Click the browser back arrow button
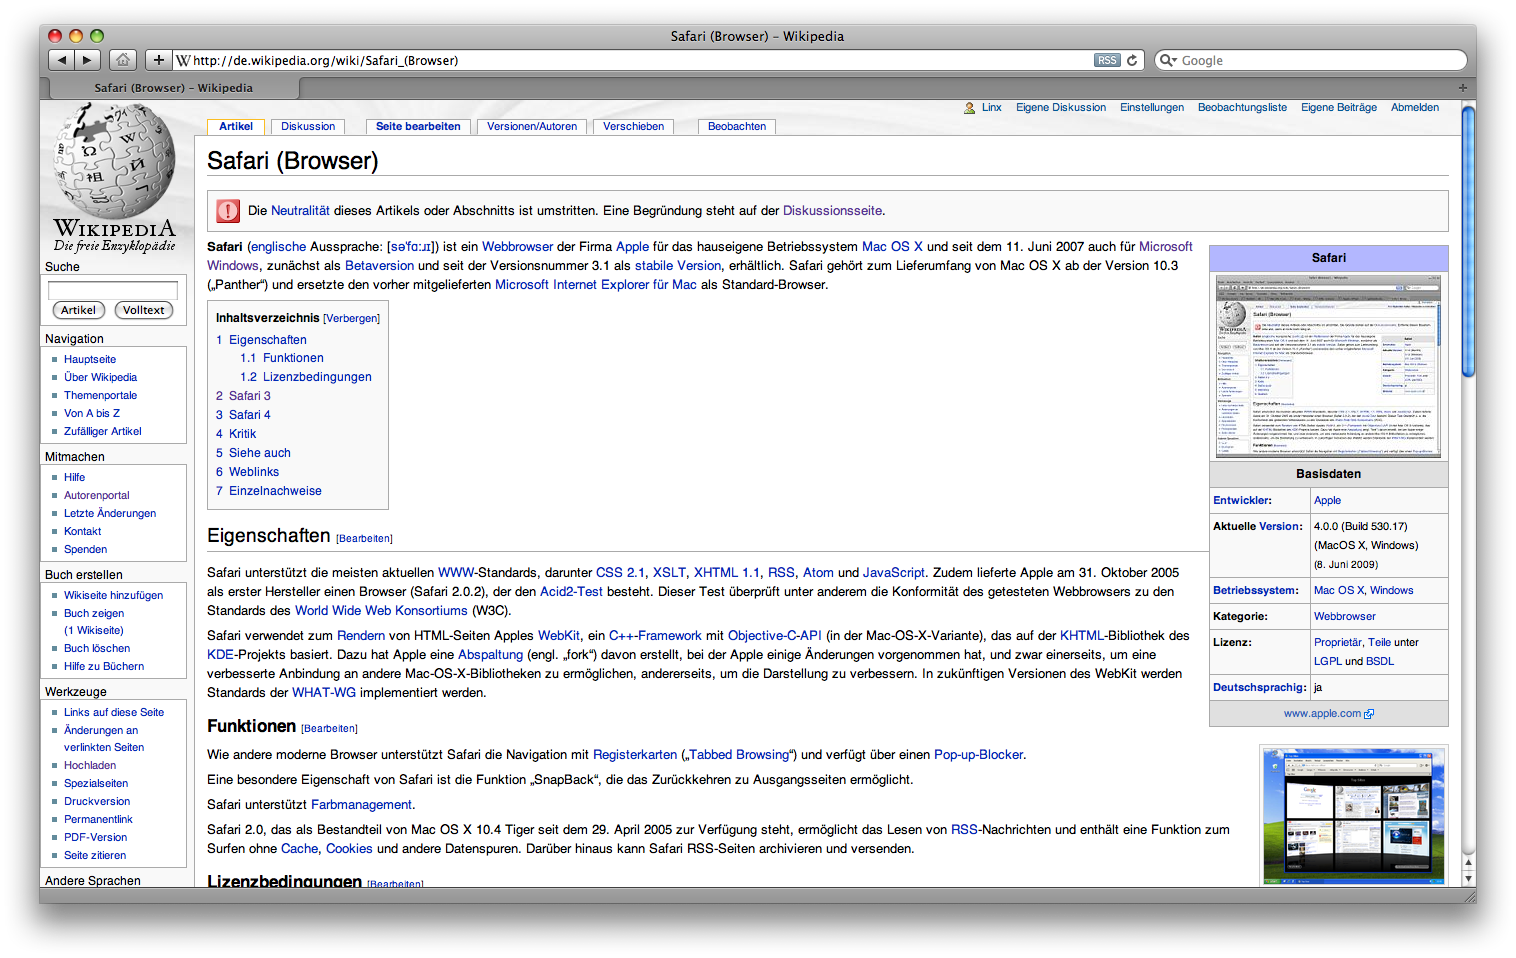The image size is (1516, 958). pyautogui.click(x=62, y=60)
